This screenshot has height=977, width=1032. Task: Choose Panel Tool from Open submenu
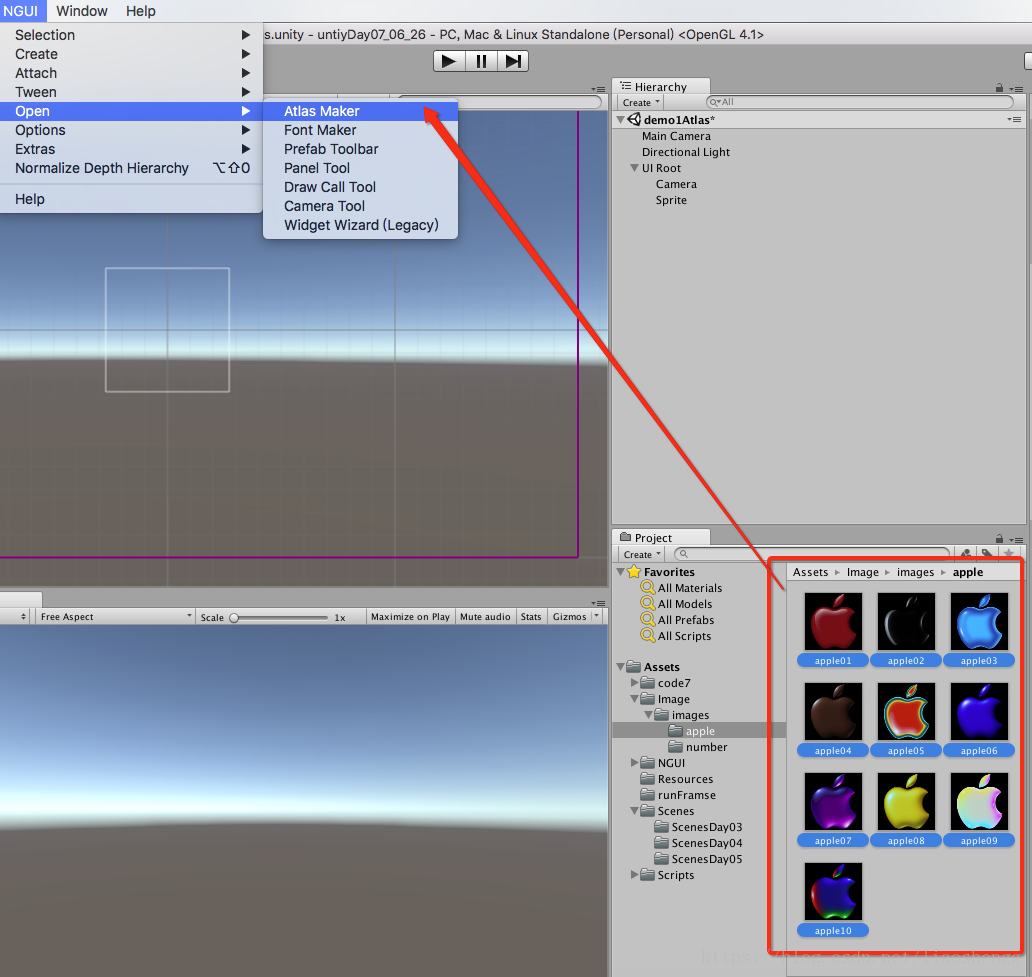pyautogui.click(x=360, y=169)
